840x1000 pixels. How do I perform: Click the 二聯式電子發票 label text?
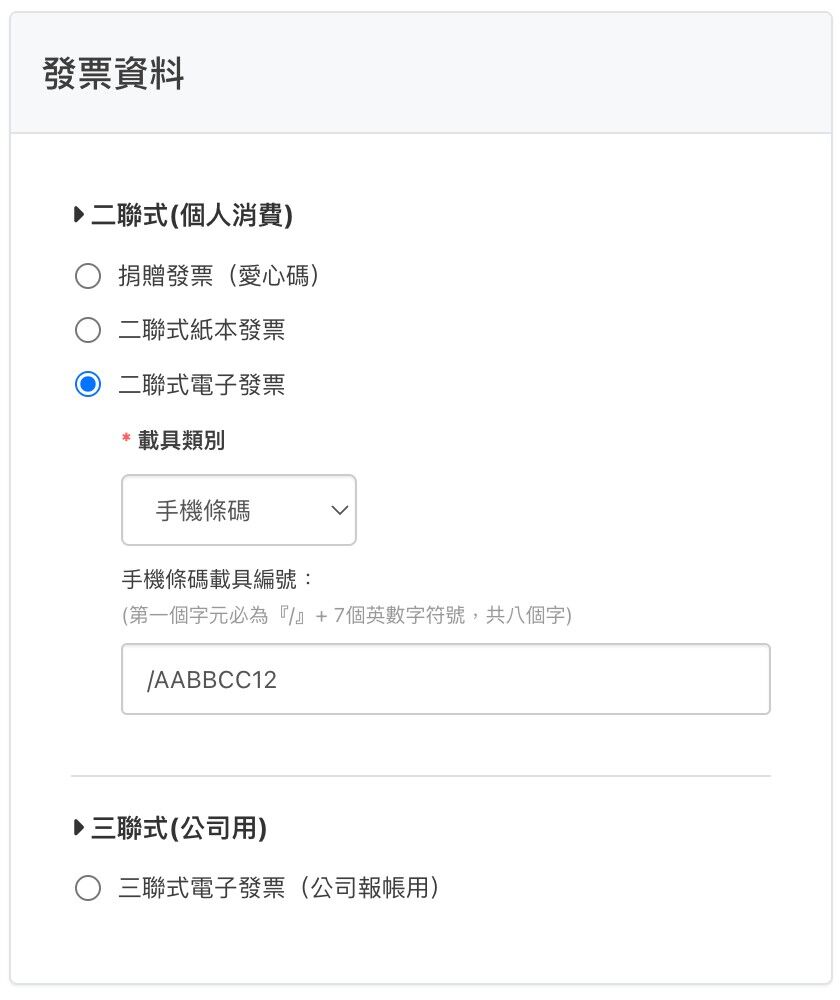(202, 385)
